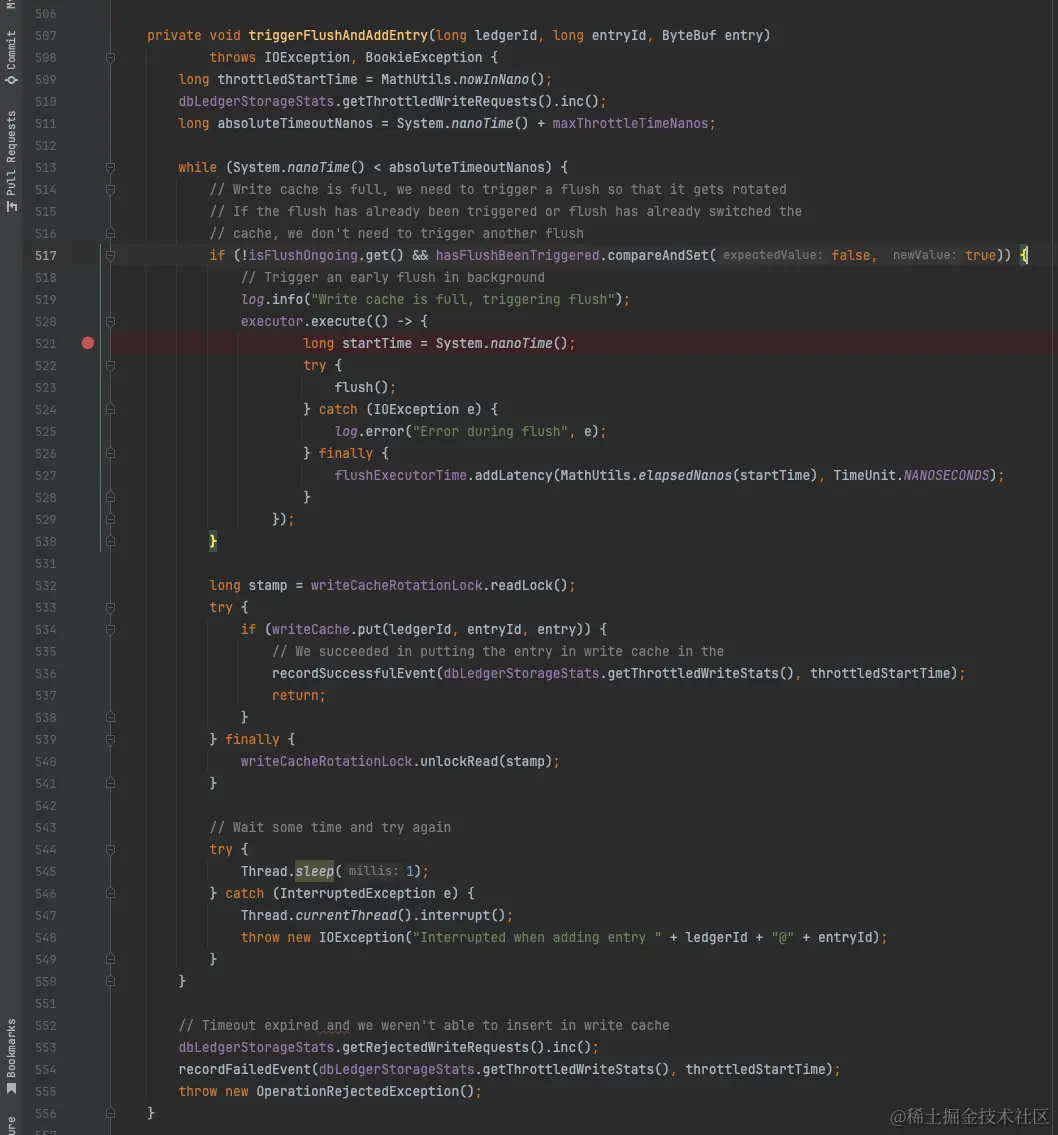Click the fold end marker at line 550
The height and width of the screenshot is (1135, 1058).
(110, 982)
